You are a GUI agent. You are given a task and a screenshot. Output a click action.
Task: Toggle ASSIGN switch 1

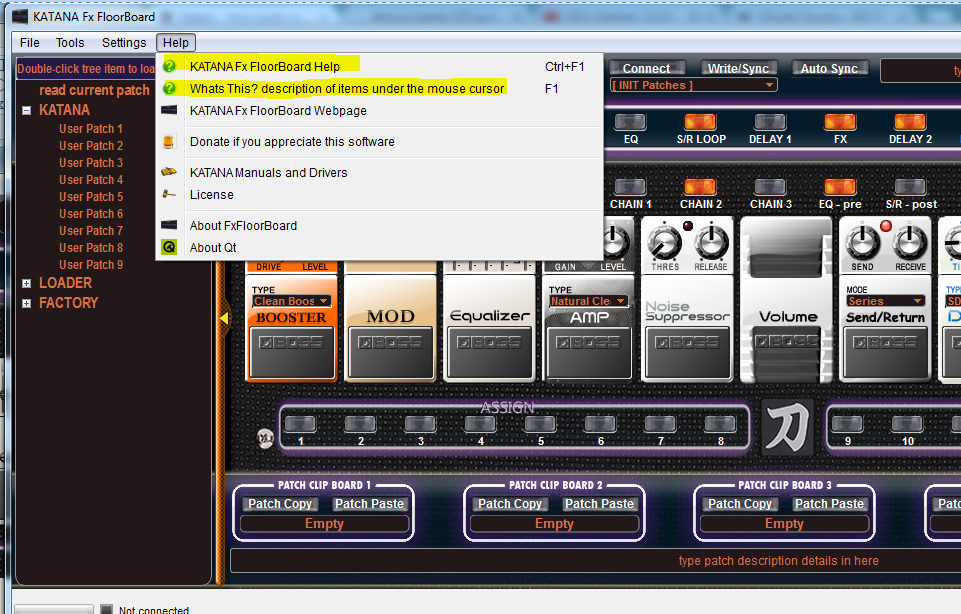(x=300, y=423)
